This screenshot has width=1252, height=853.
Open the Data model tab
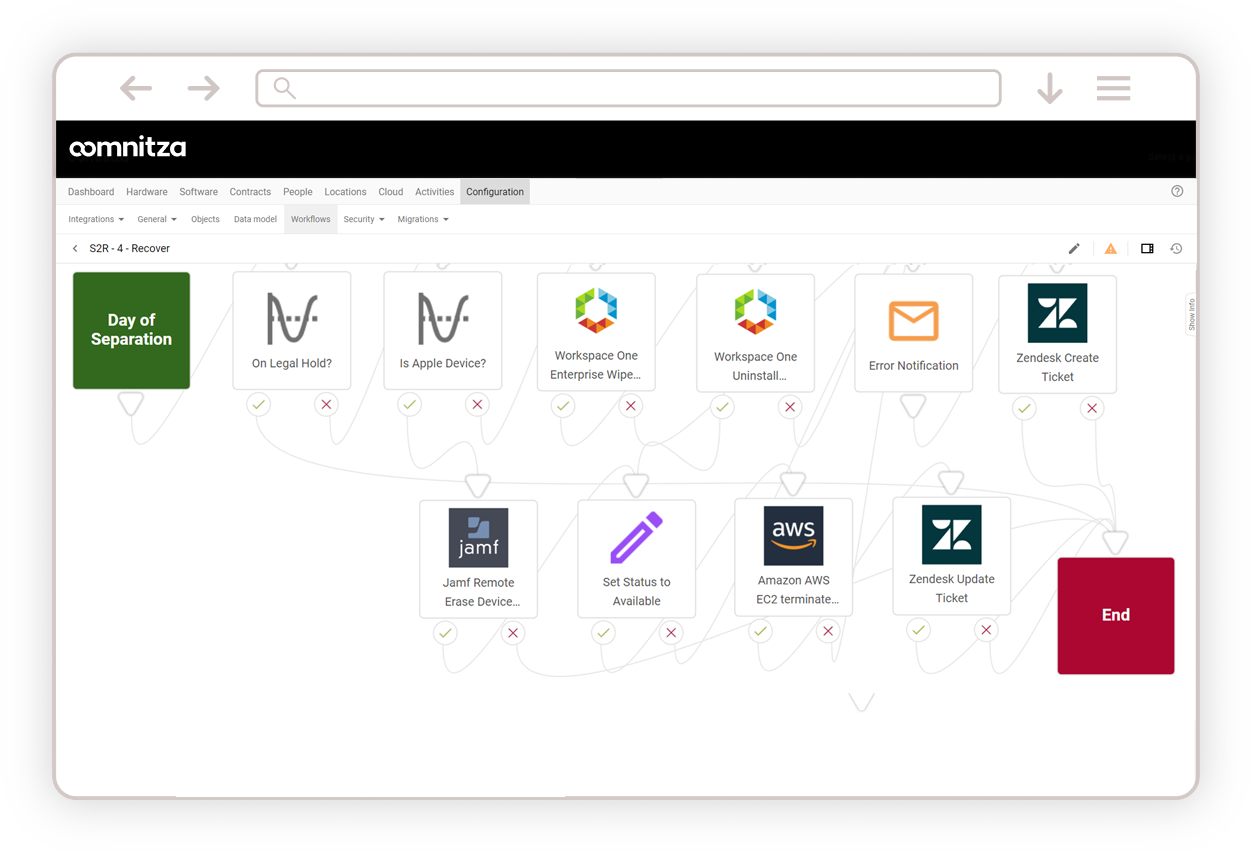point(255,219)
